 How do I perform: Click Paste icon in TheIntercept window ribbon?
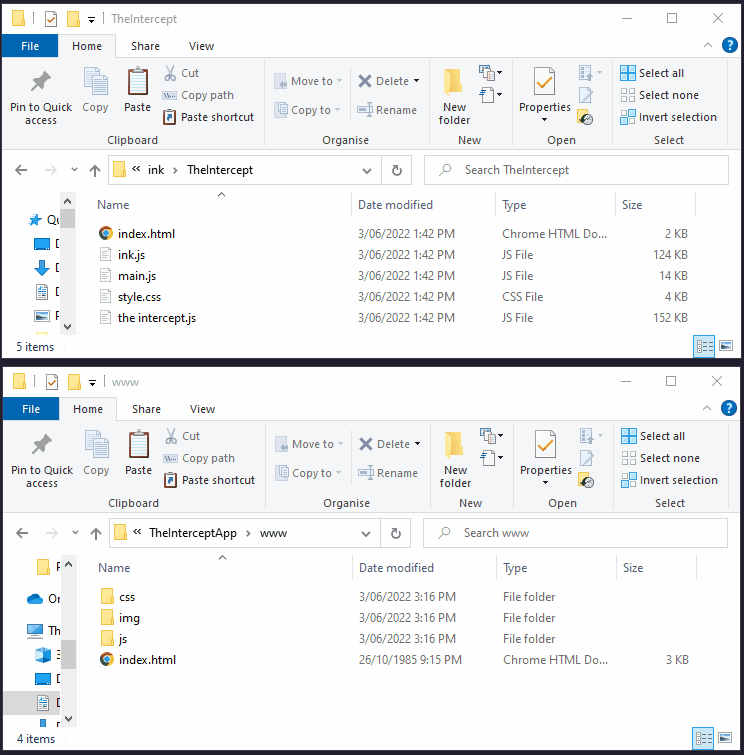coord(138,91)
